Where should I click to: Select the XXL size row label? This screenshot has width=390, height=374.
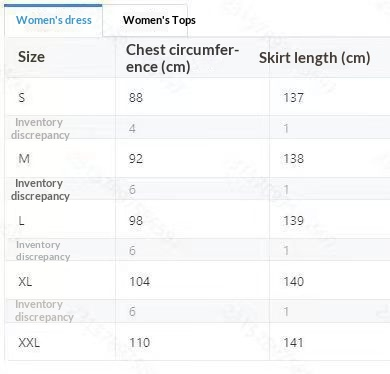[x=29, y=343]
